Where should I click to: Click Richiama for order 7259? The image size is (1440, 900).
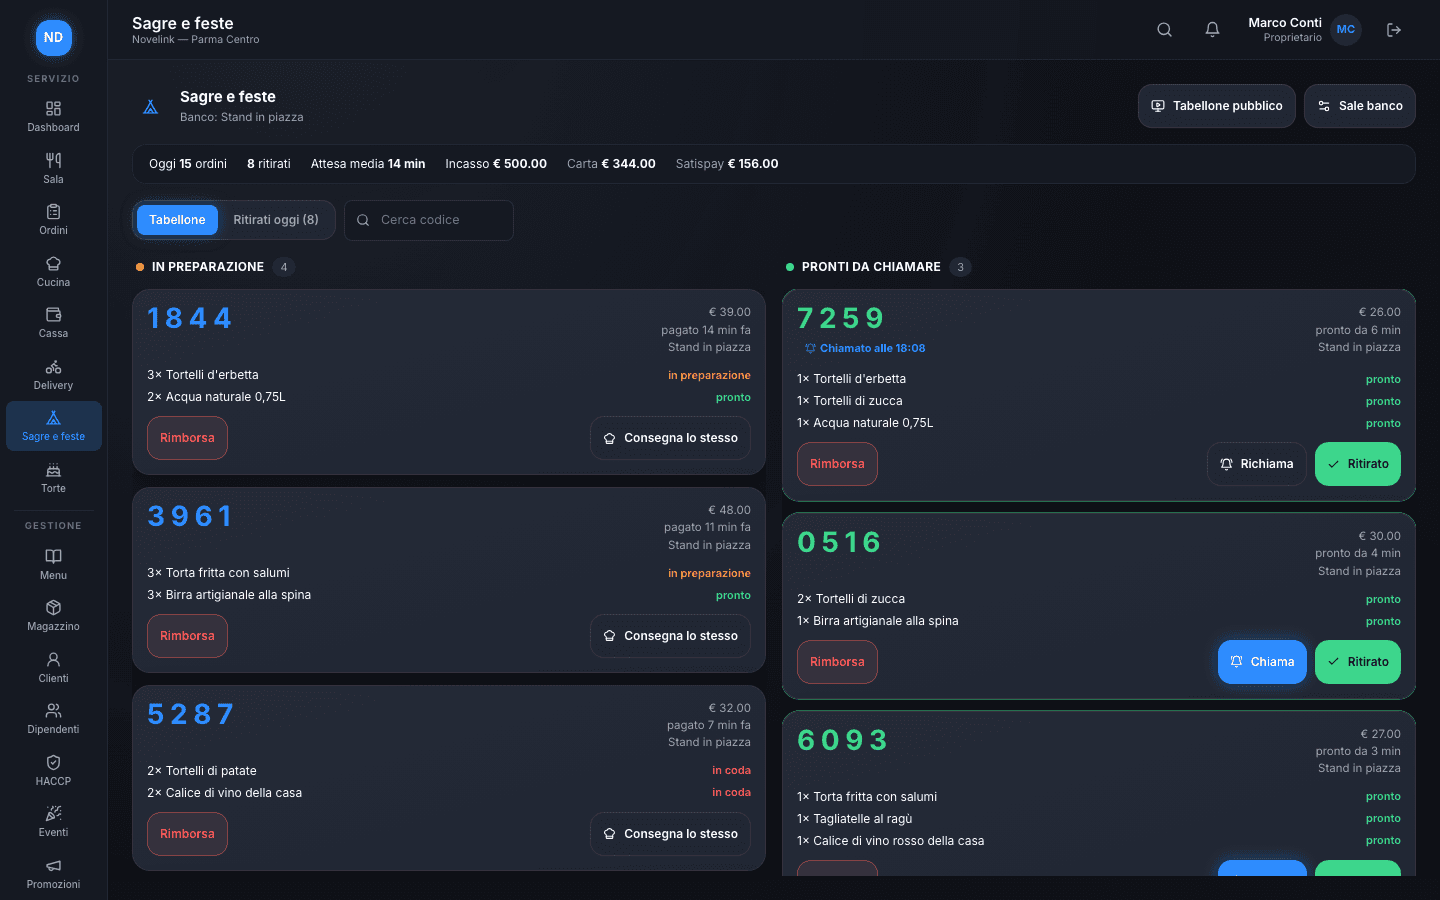click(x=1257, y=464)
